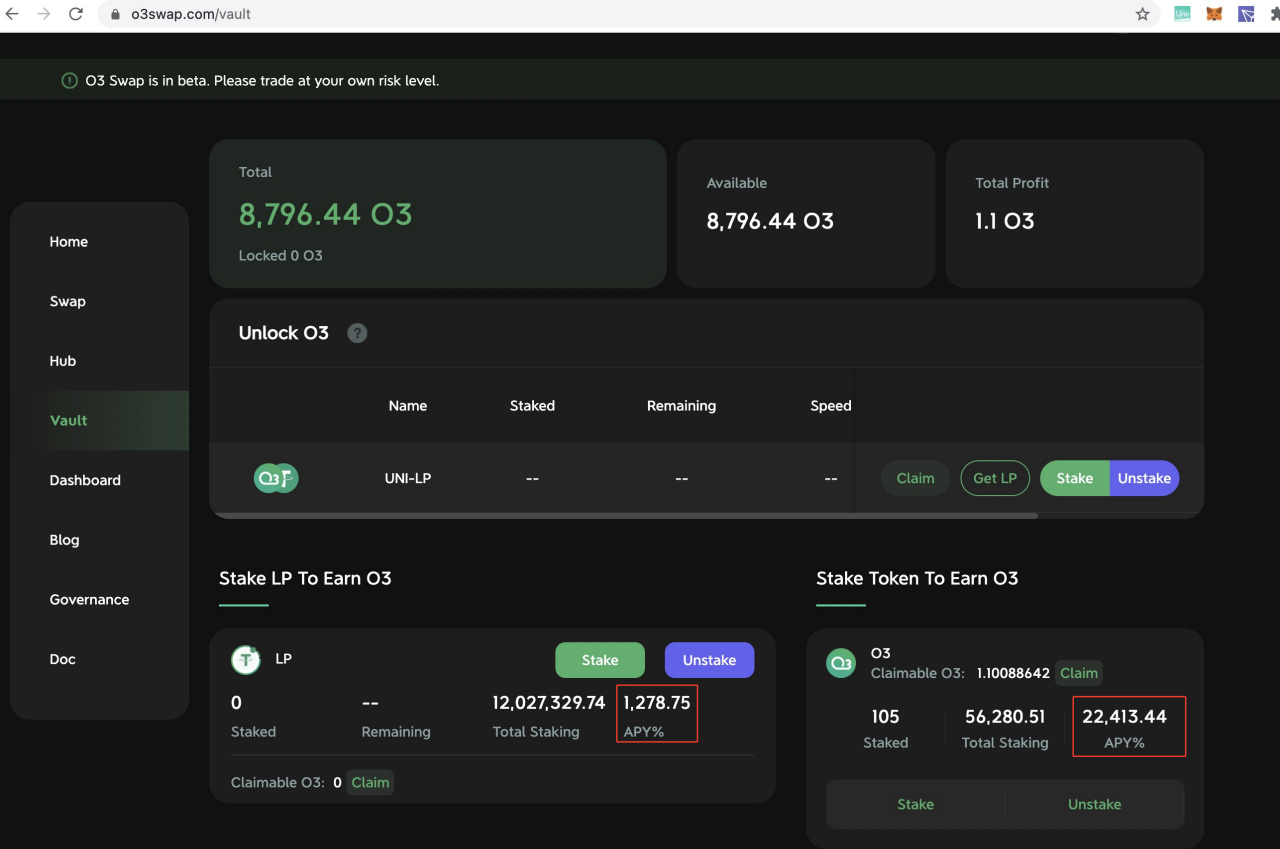This screenshot has height=849, width=1280.
Task: Click the O3 Swap beta warning text
Action: click(x=262, y=80)
